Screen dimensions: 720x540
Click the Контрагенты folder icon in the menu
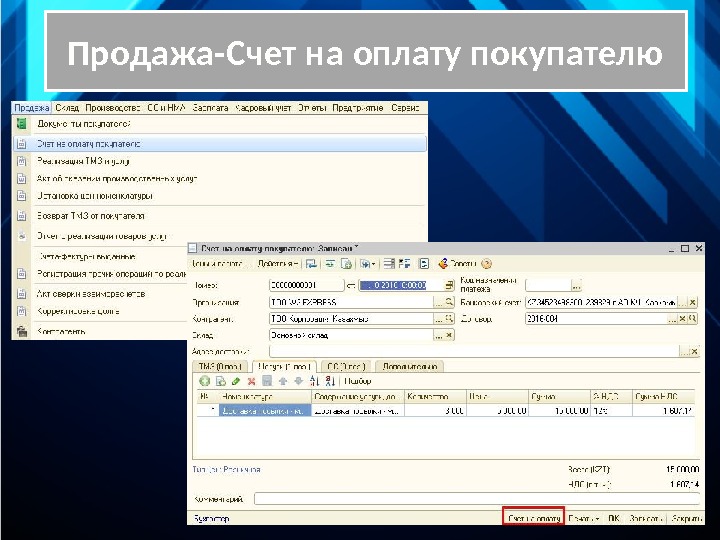pyautogui.click(x=22, y=331)
